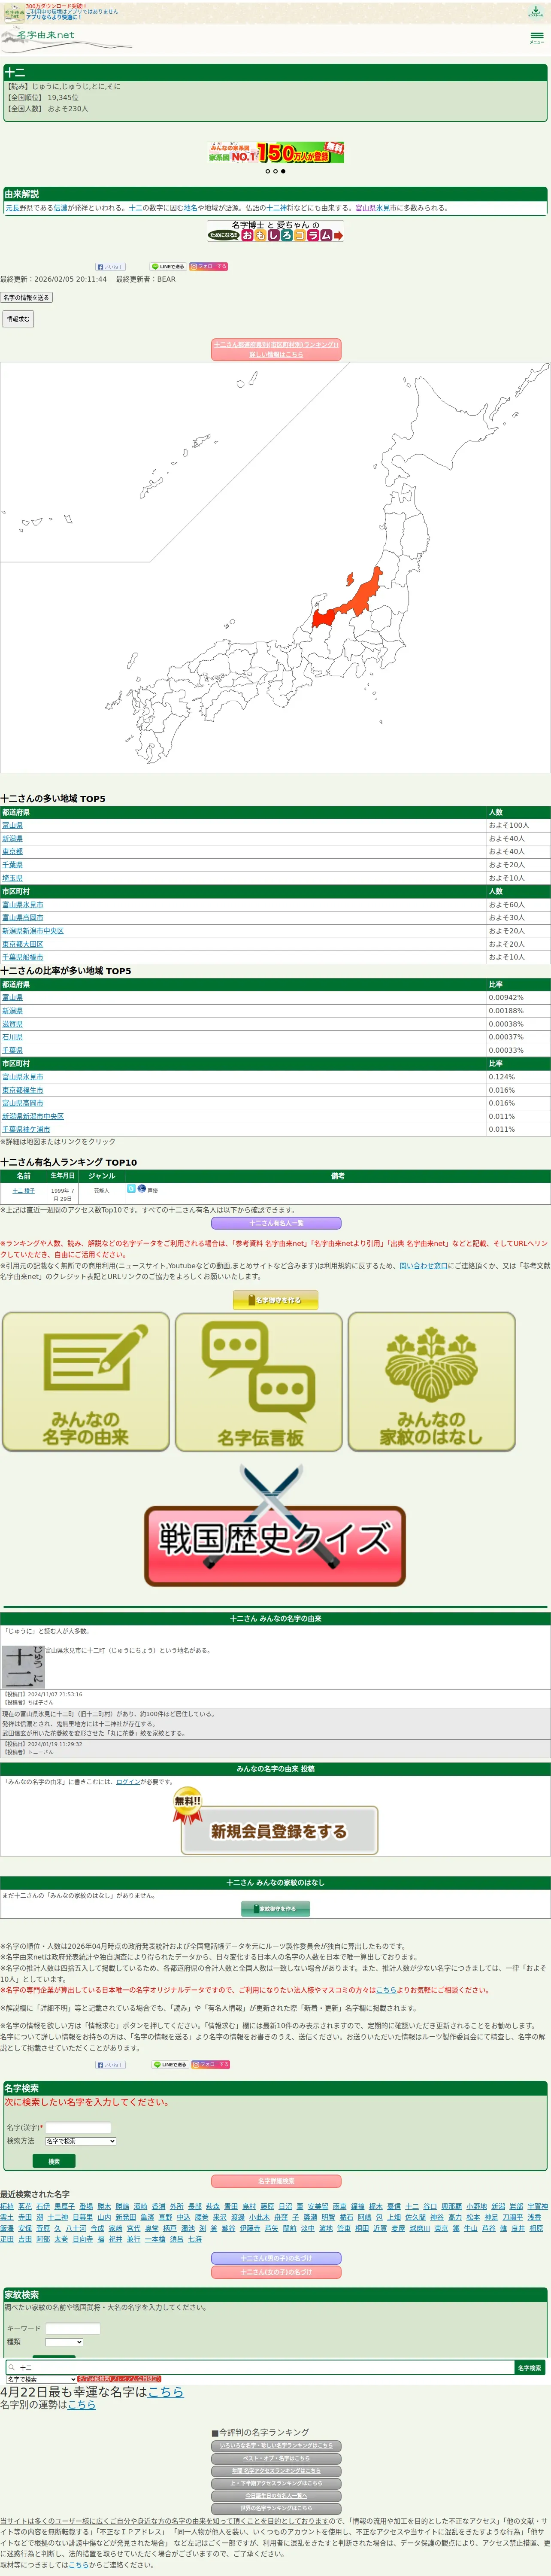
Task: Open the 新潟県 link in the prefecture ranking
Action: pyautogui.click(x=12, y=838)
